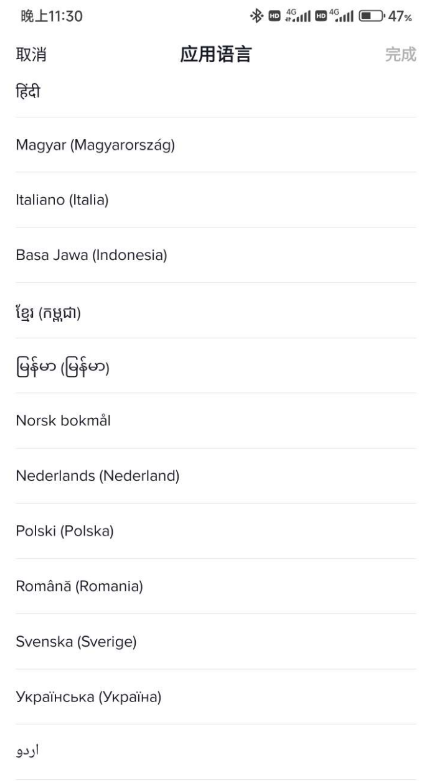Screen dimensions: 428x781
Task: Pick Română (Romania) language
Action: (216, 586)
